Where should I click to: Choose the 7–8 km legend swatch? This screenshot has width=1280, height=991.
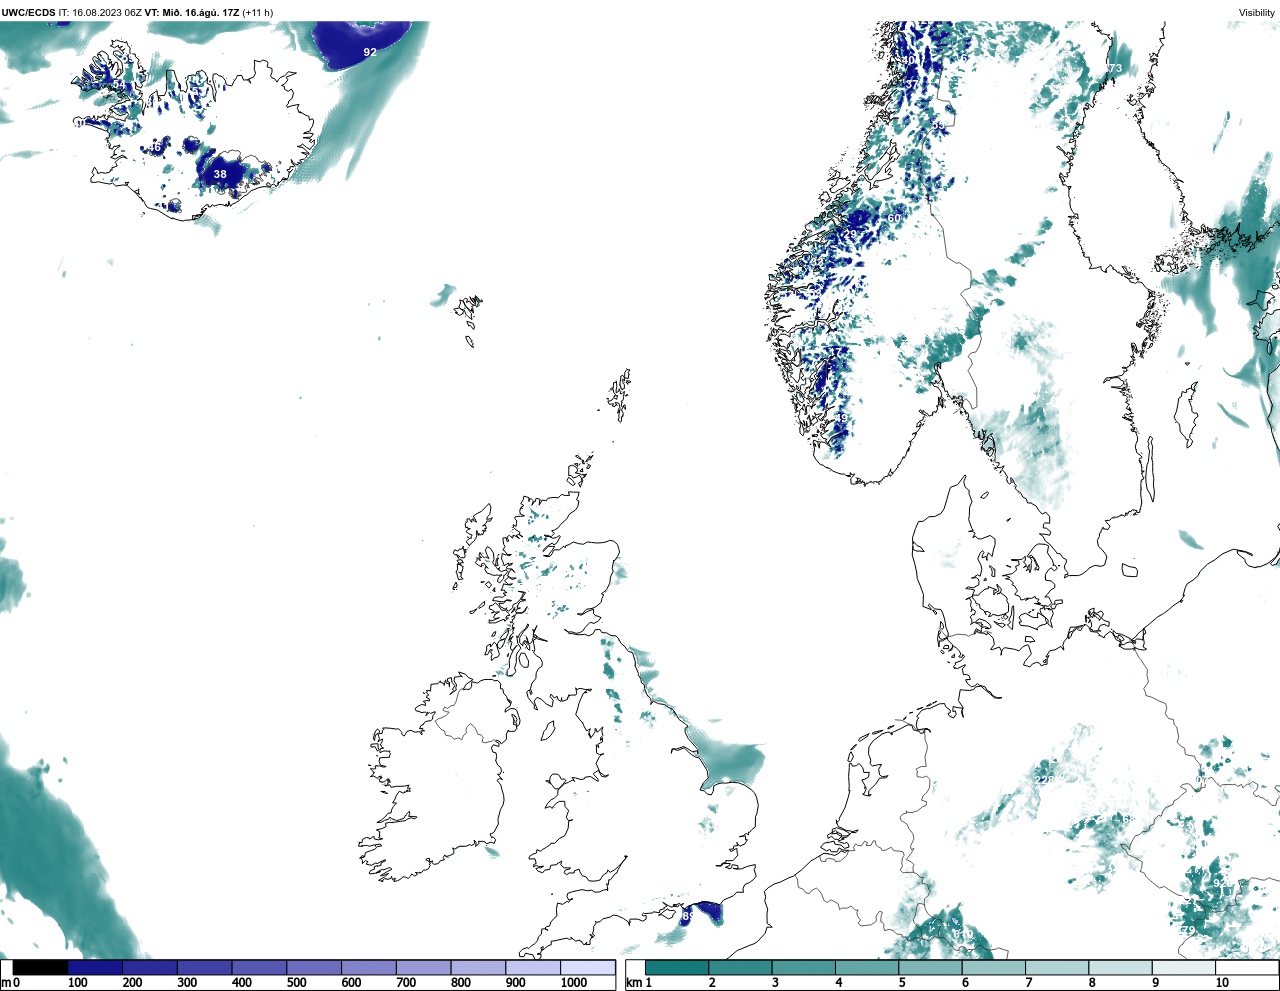point(1057,968)
